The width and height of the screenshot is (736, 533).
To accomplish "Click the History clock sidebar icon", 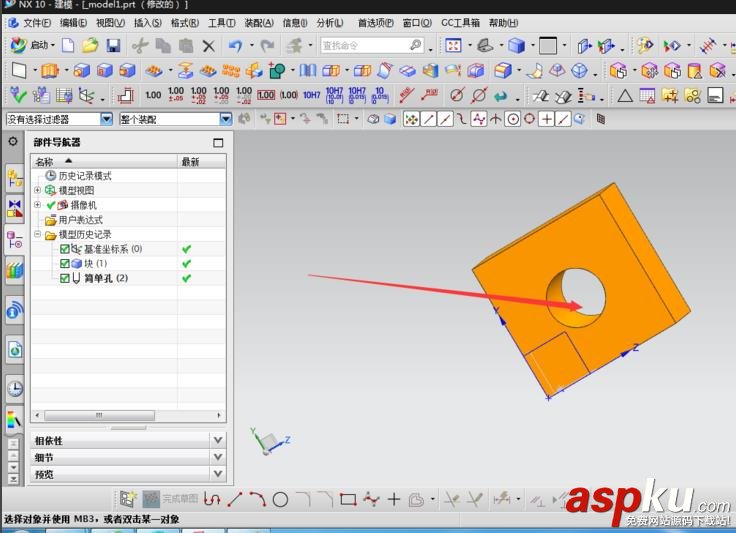I will tap(15, 389).
